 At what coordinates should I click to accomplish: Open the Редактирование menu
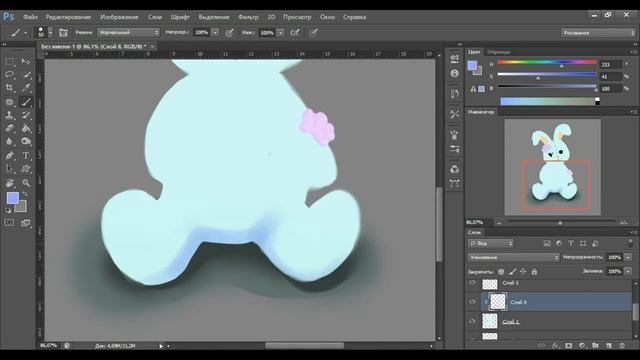(68, 17)
